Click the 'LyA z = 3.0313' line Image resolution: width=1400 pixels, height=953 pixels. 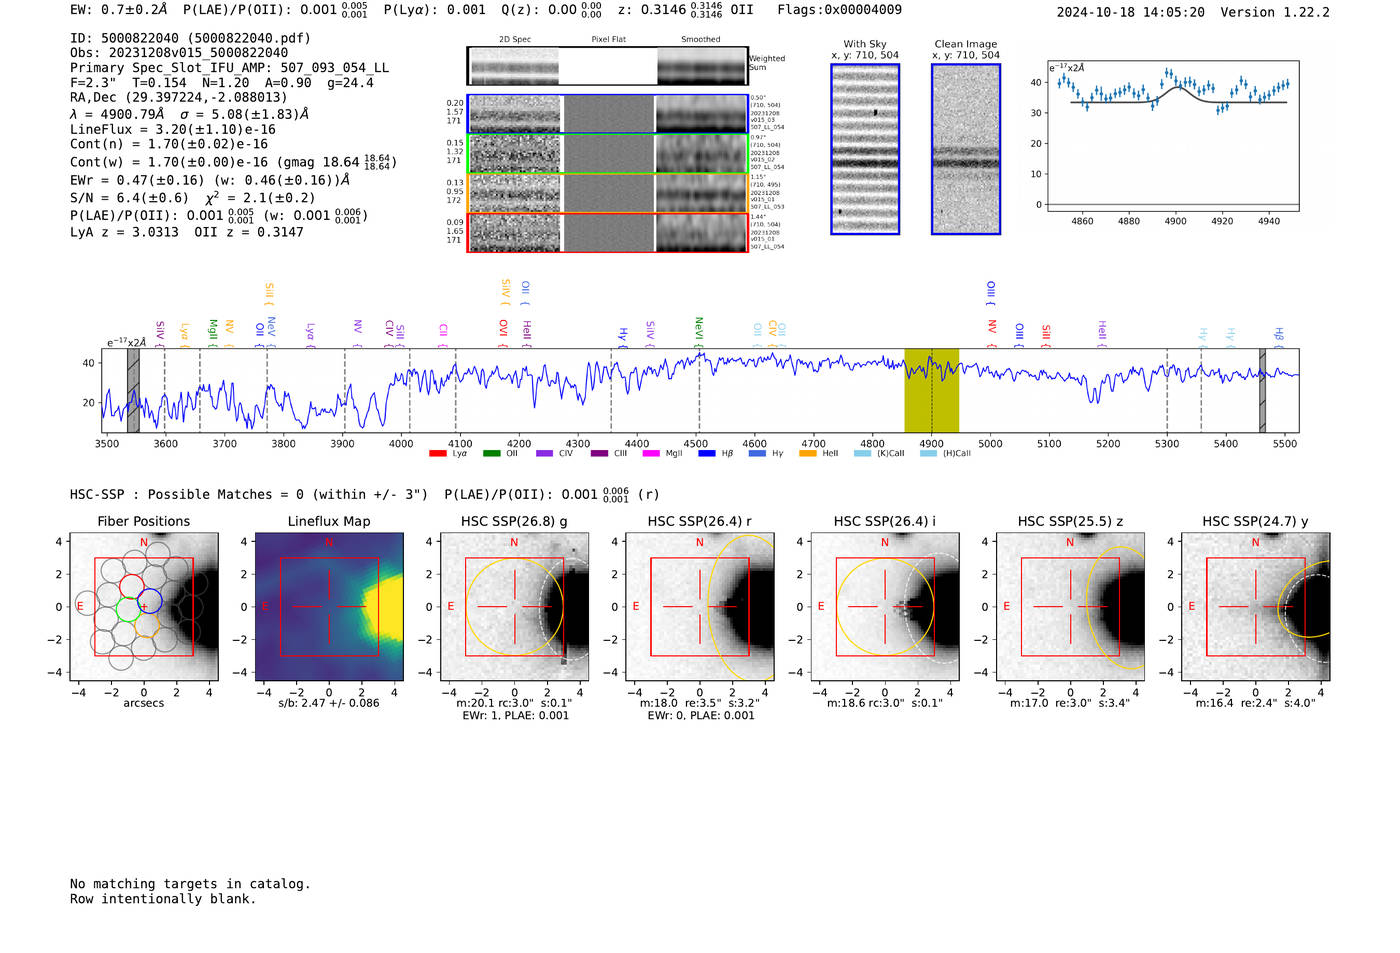pyautogui.click(x=124, y=232)
